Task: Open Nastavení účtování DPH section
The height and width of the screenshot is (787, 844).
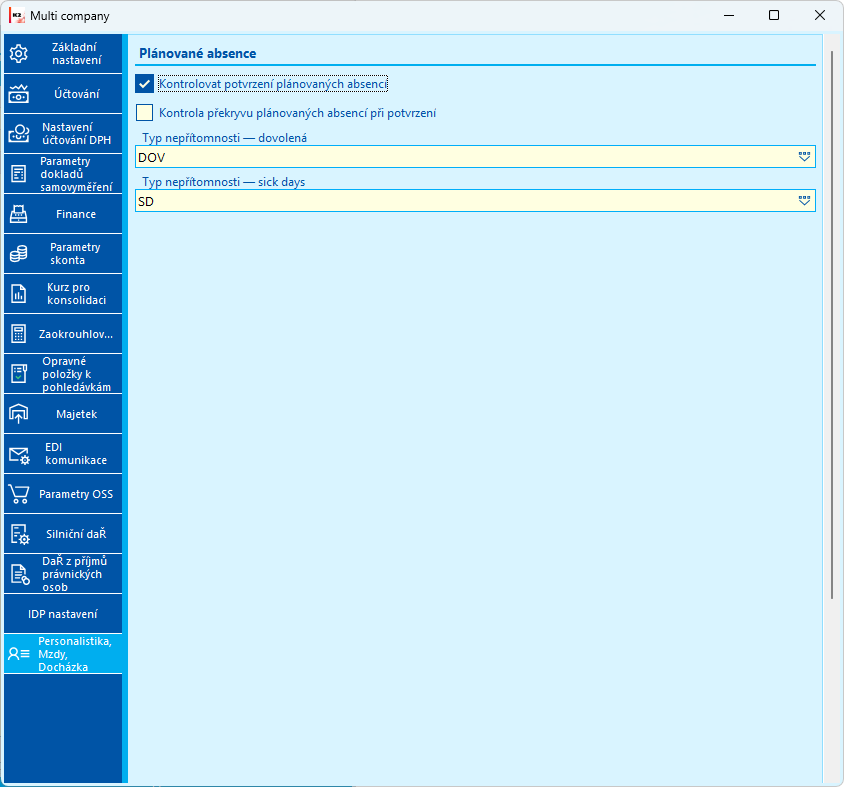Action: click(x=63, y=133)
